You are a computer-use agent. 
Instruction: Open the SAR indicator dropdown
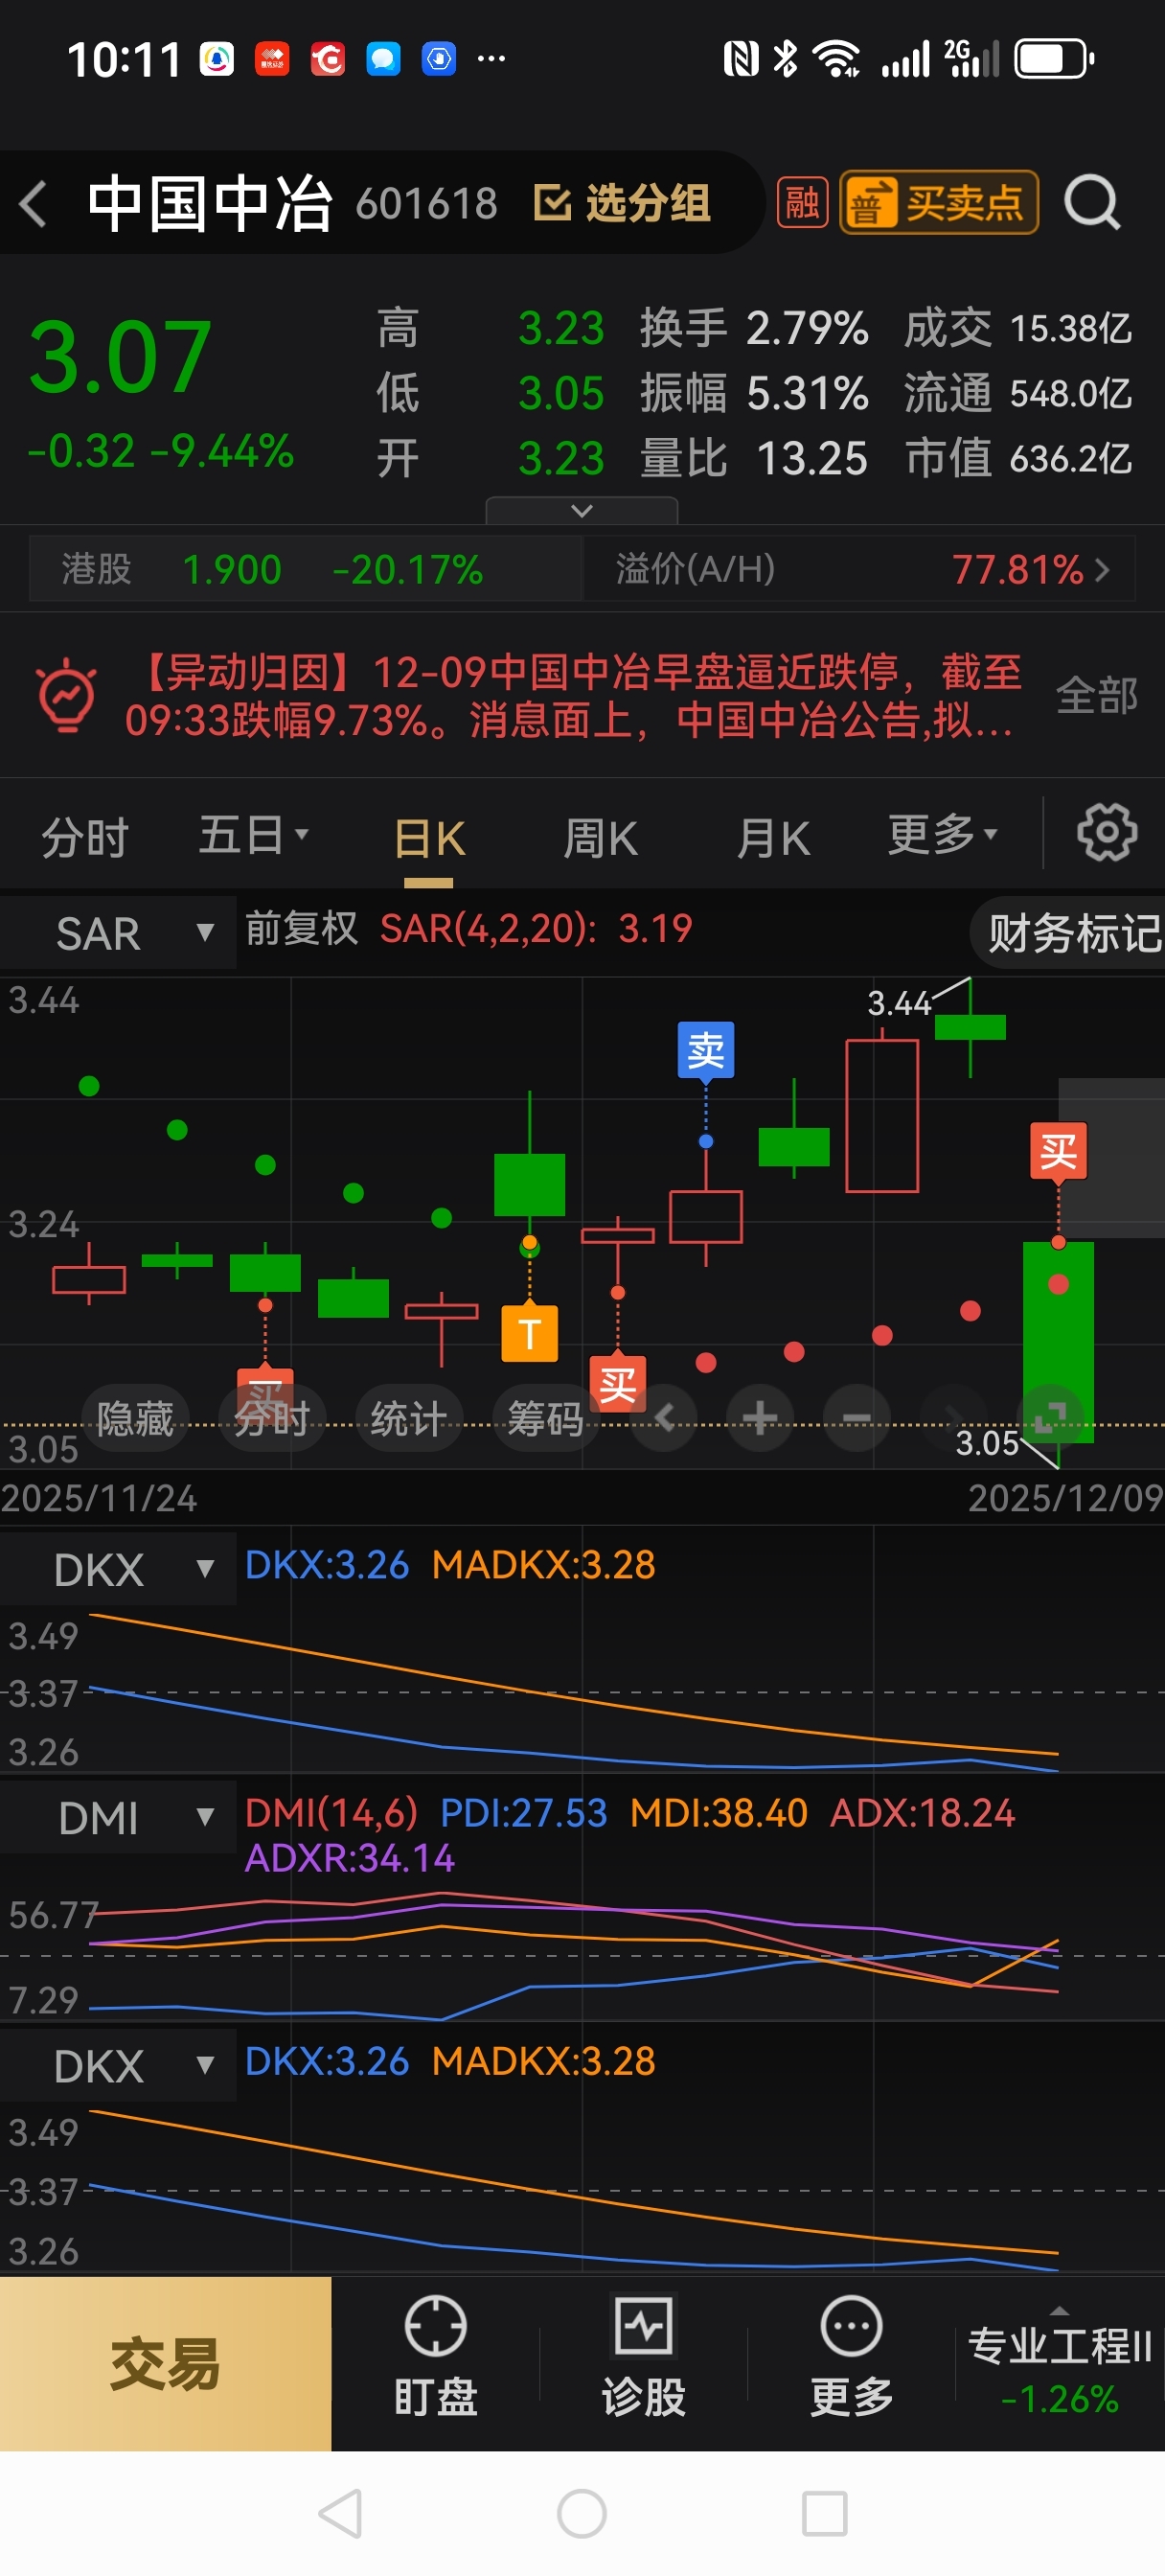pos(118,933)
